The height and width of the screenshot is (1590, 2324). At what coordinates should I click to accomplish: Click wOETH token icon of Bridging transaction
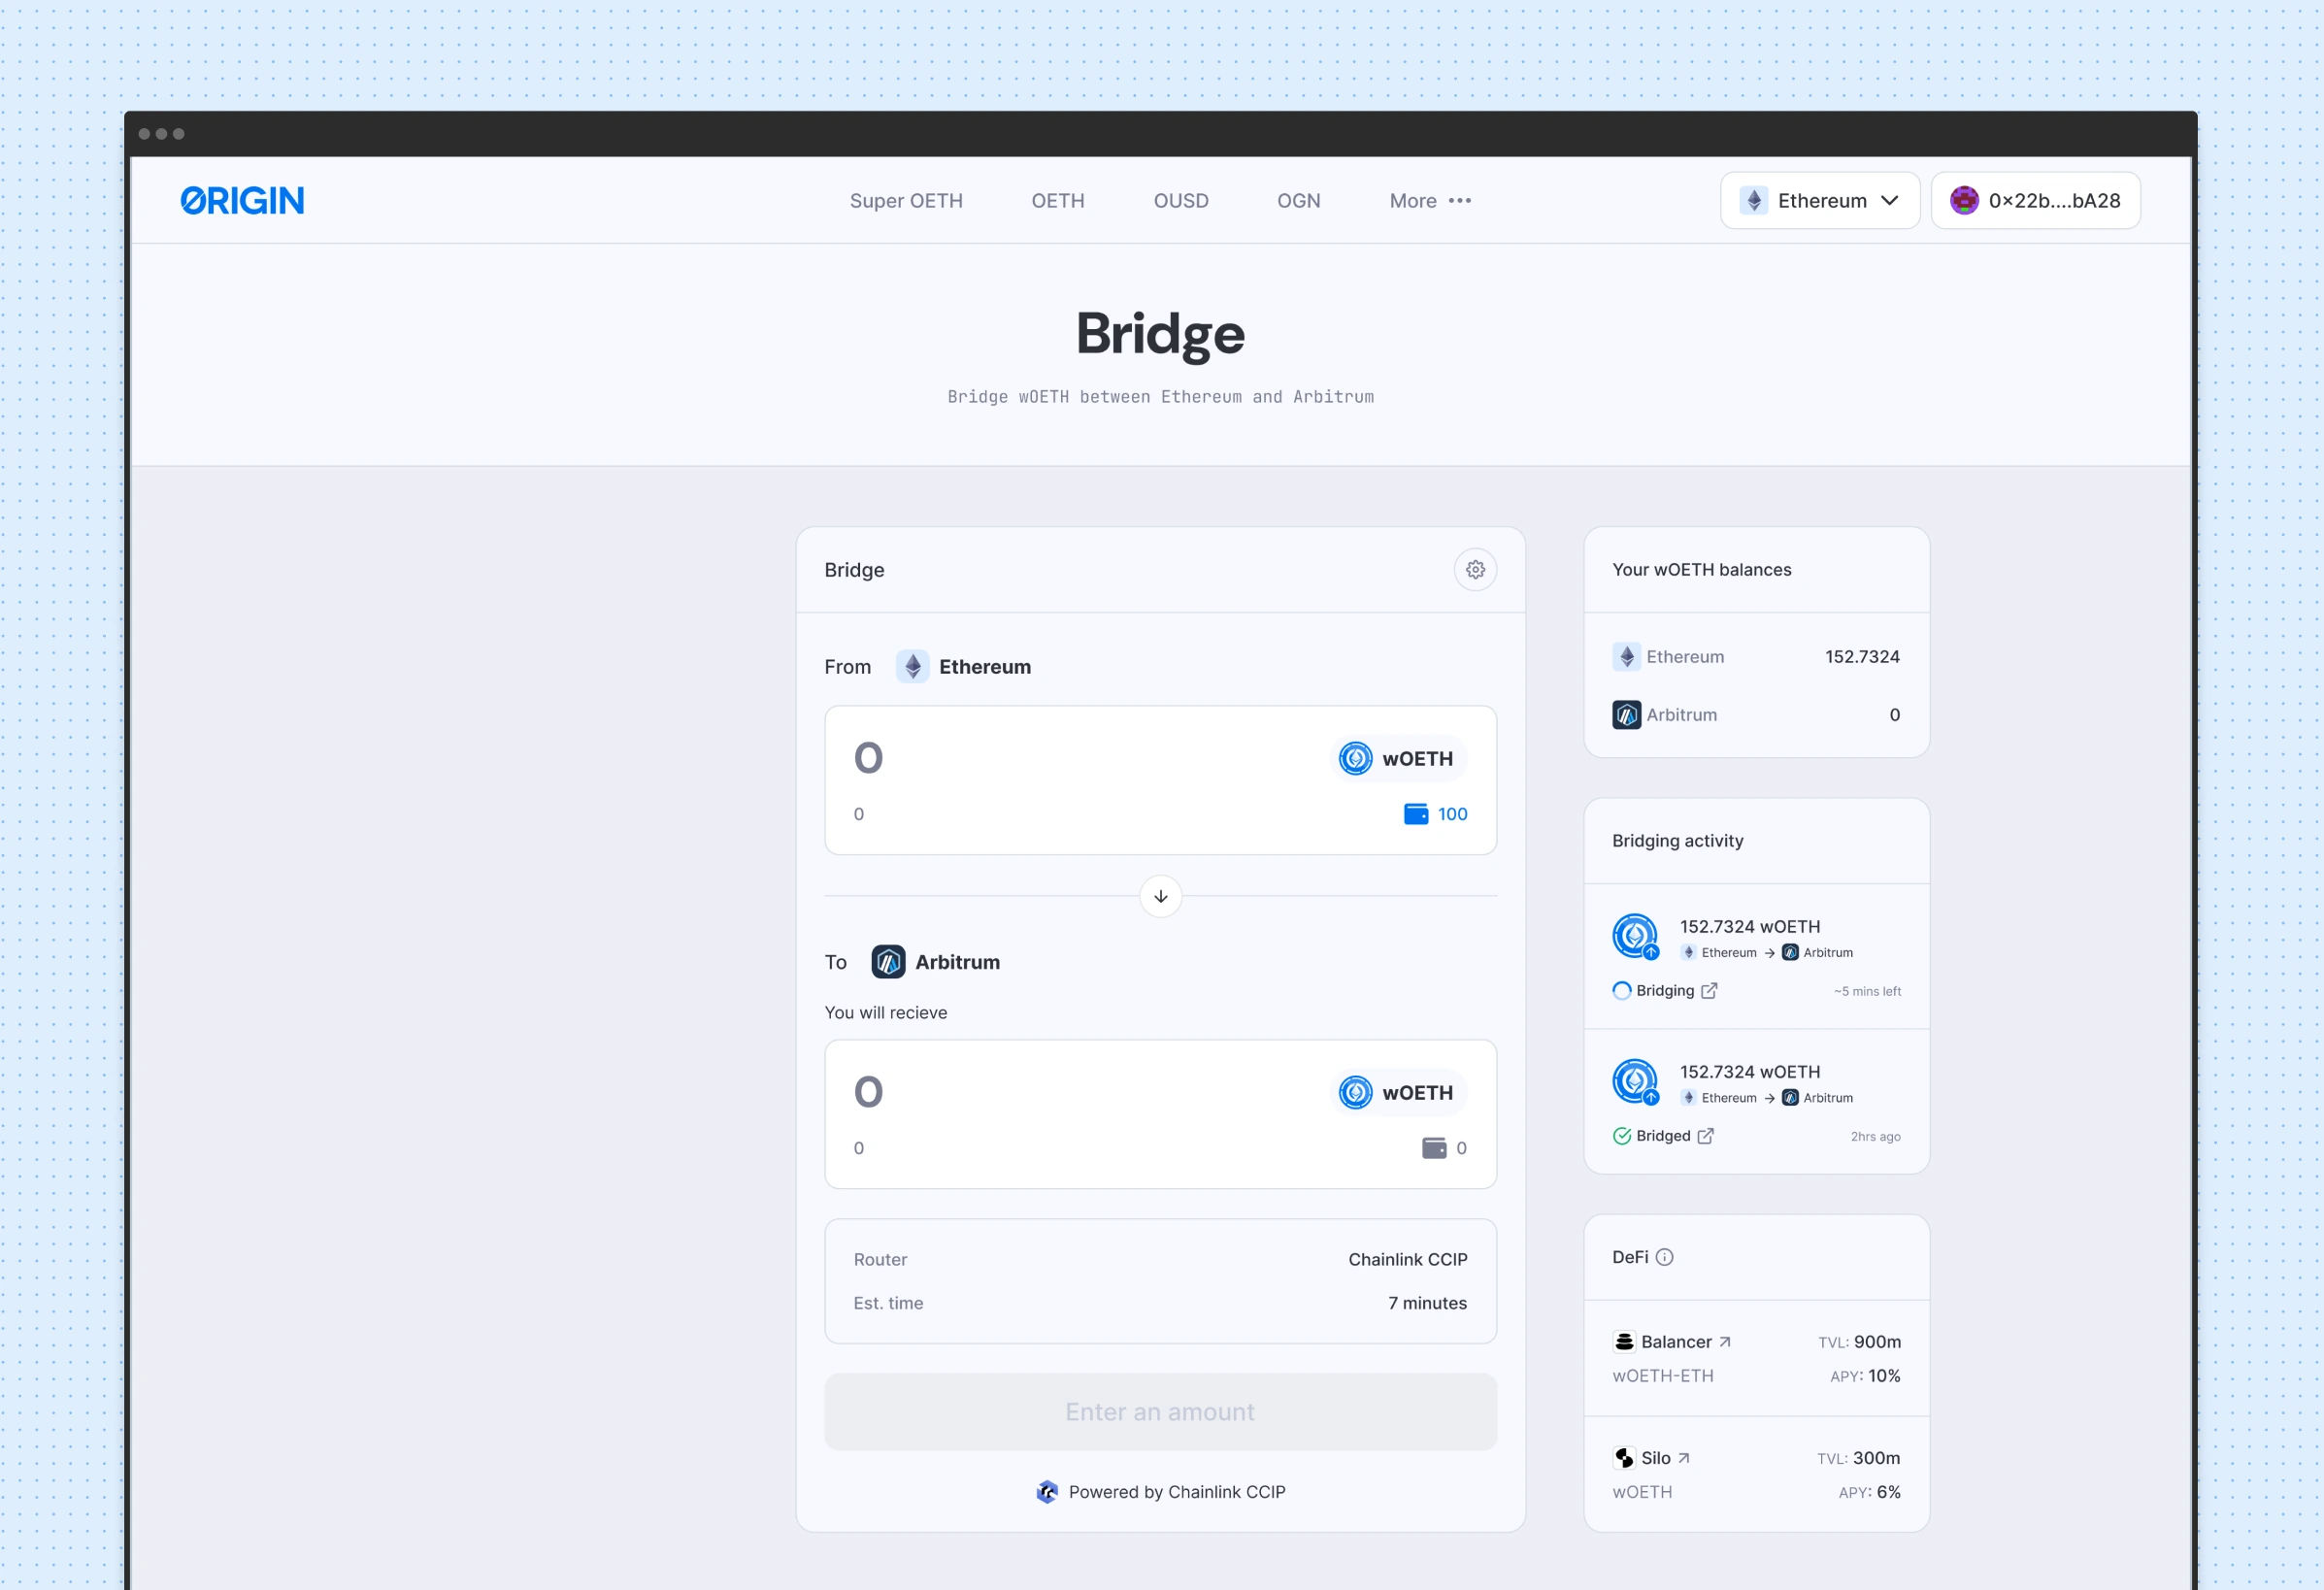click(x=1636, y=937)
